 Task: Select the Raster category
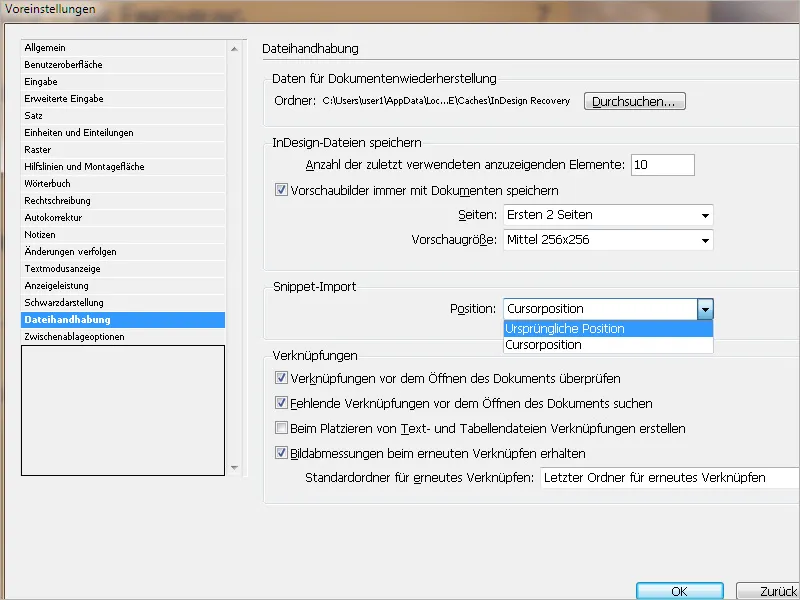(123, 149)
